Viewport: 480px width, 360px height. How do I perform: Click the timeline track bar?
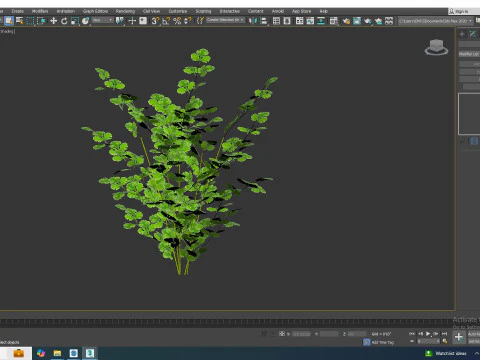point(227,322)
